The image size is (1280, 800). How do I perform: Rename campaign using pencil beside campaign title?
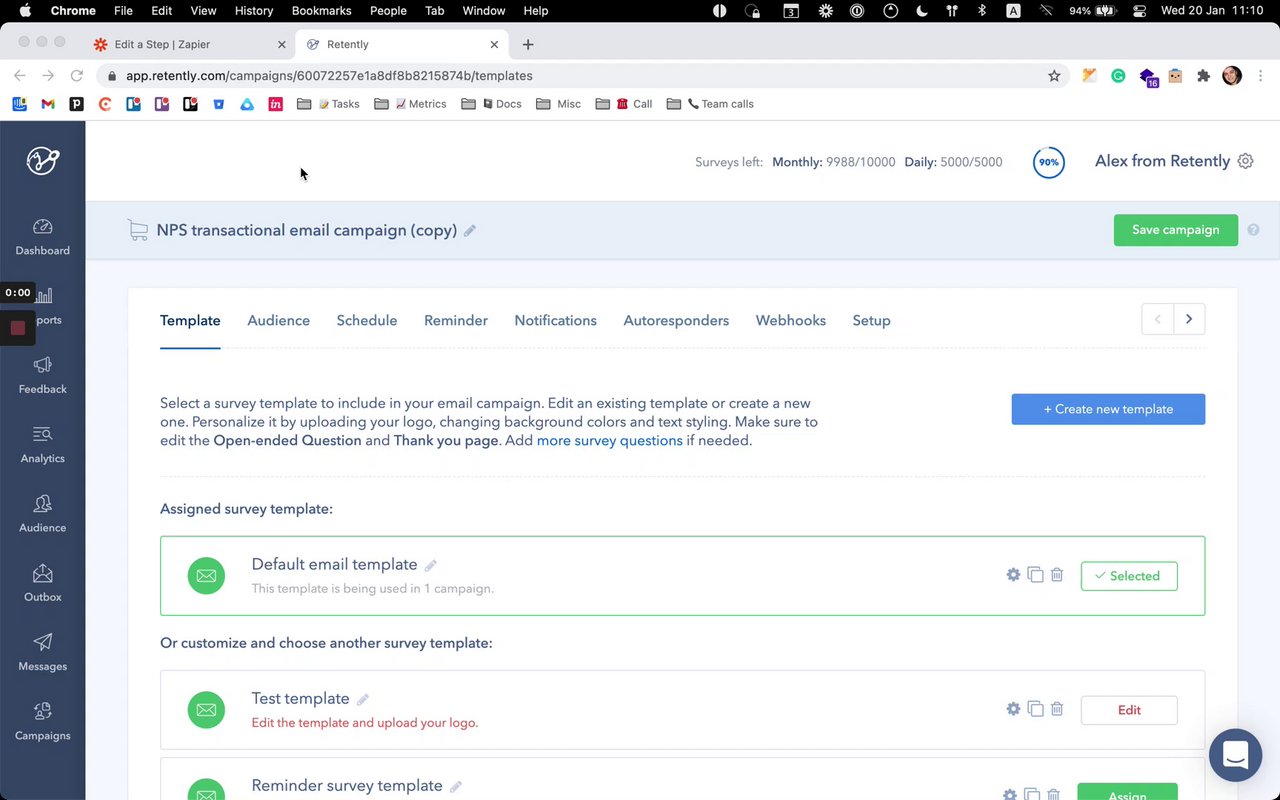click(x=470, y=231)
